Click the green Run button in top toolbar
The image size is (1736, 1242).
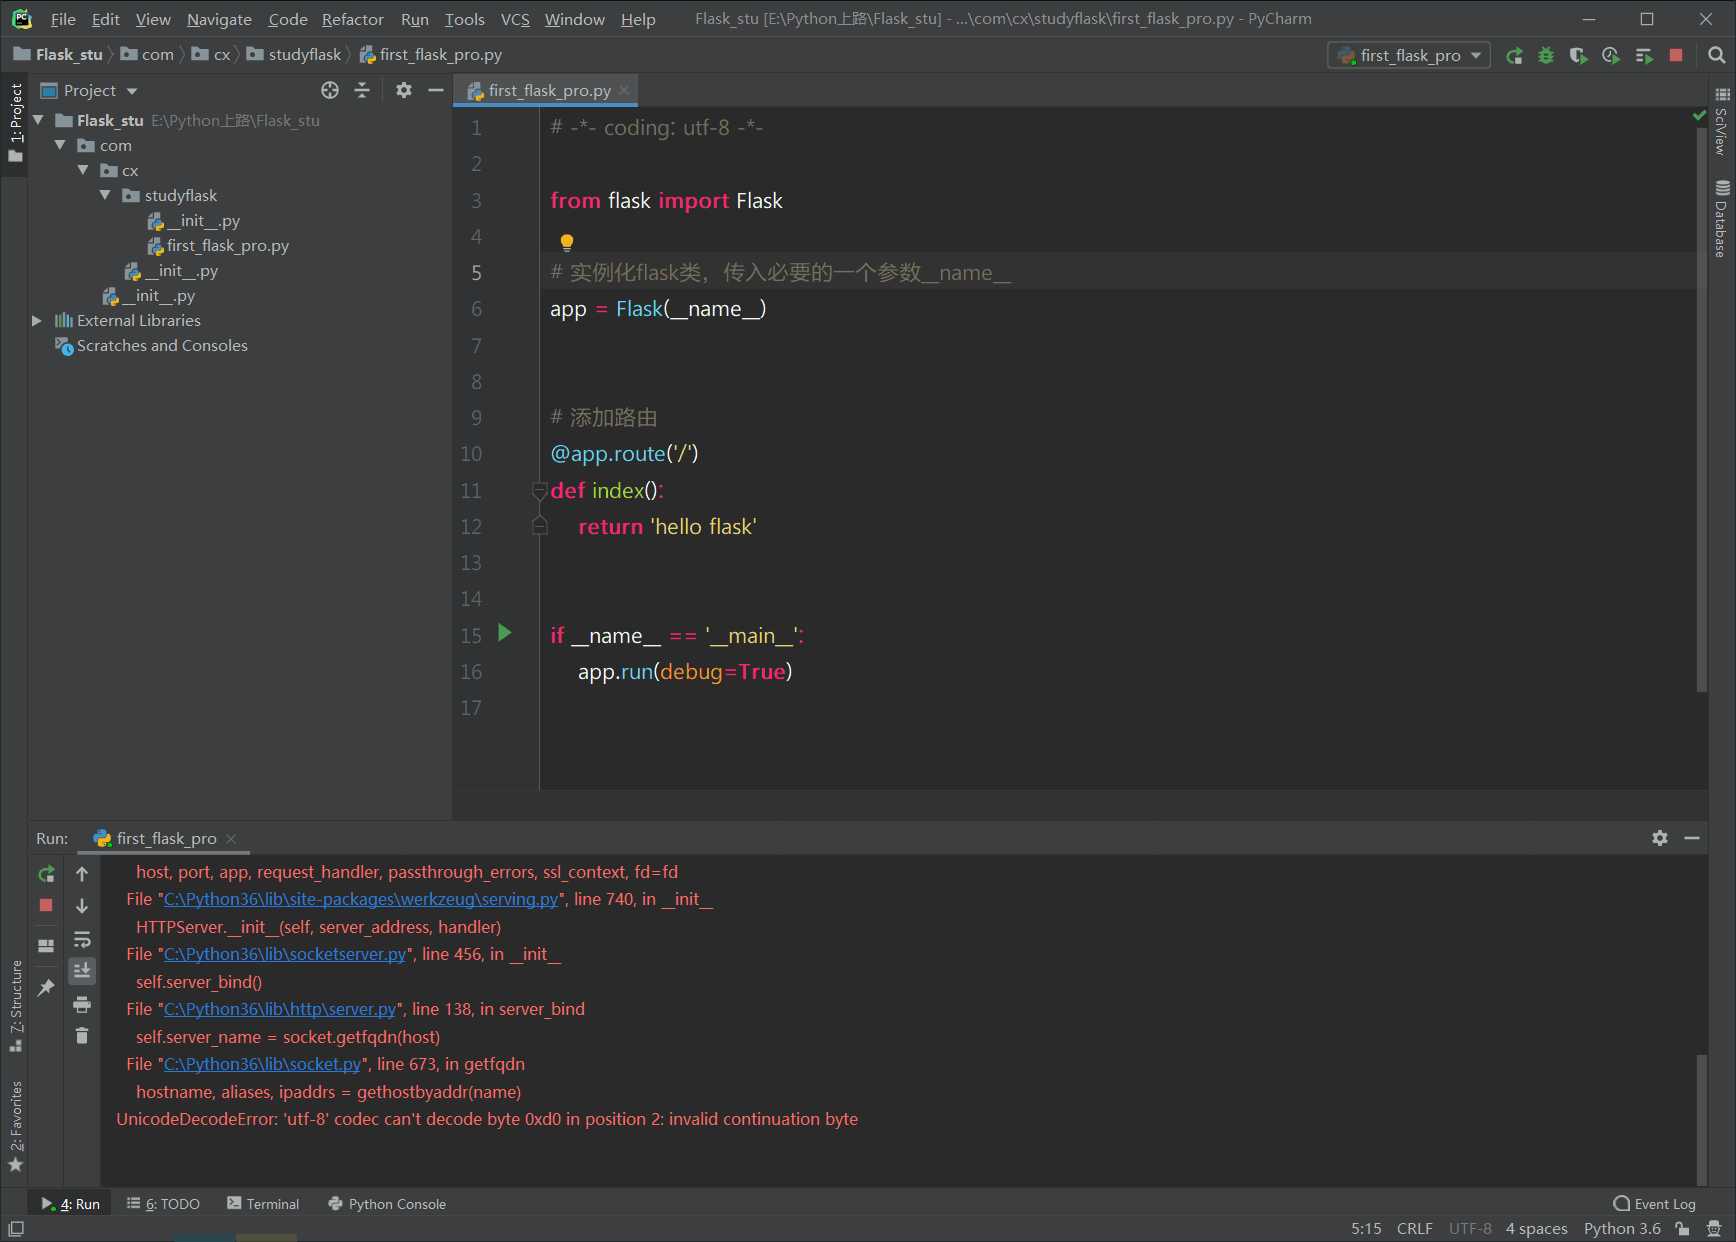click(1514, 56)
